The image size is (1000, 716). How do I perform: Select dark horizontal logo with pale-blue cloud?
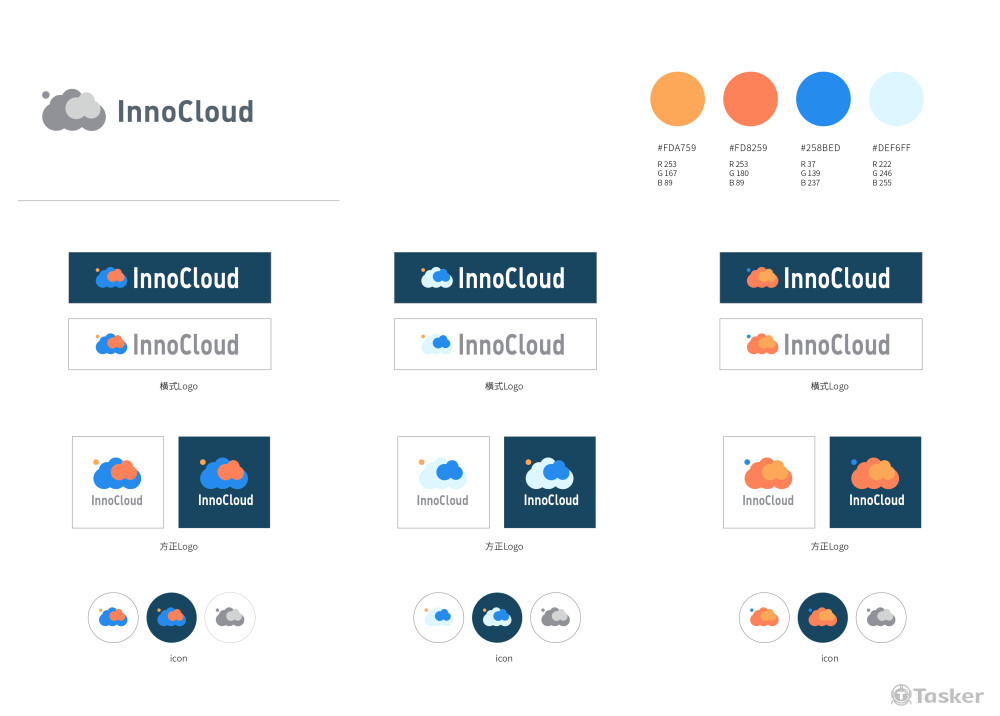pyautogui.click(x=495, y=277)
